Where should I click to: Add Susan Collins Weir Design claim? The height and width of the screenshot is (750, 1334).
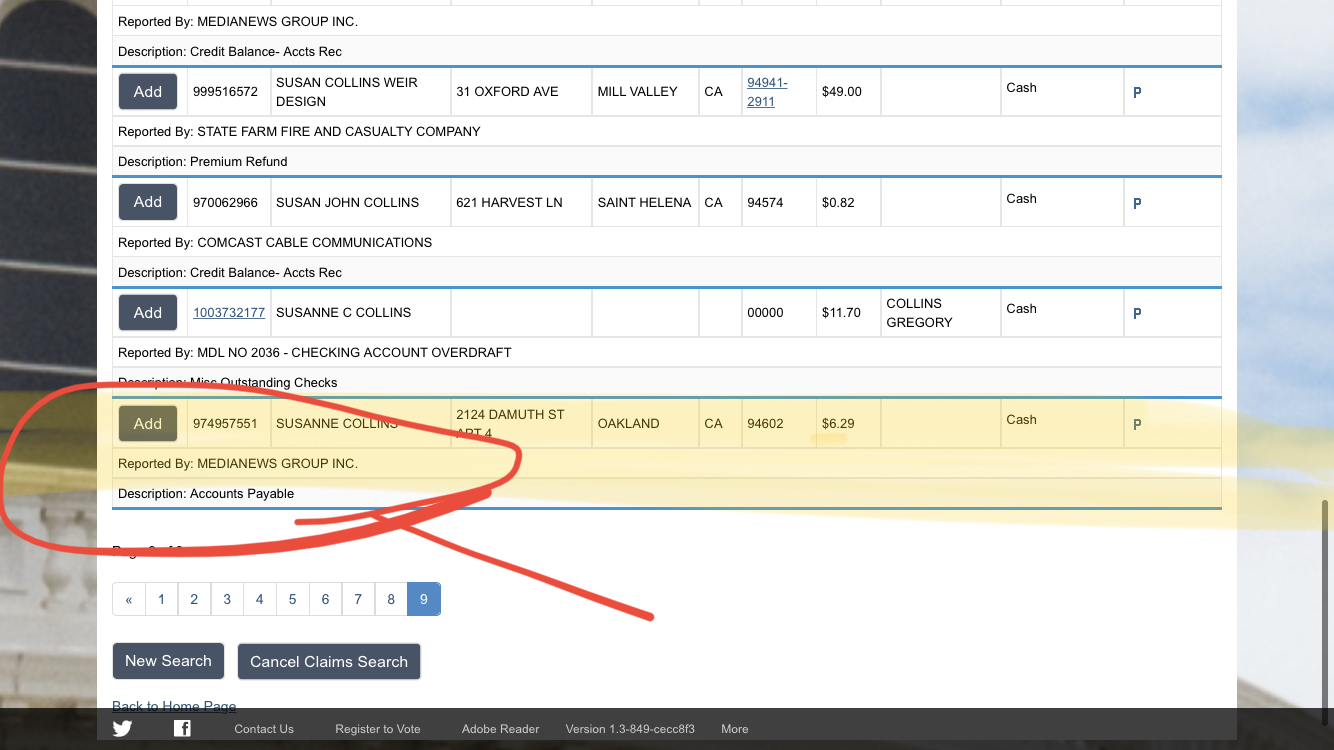tap(148, 91)
